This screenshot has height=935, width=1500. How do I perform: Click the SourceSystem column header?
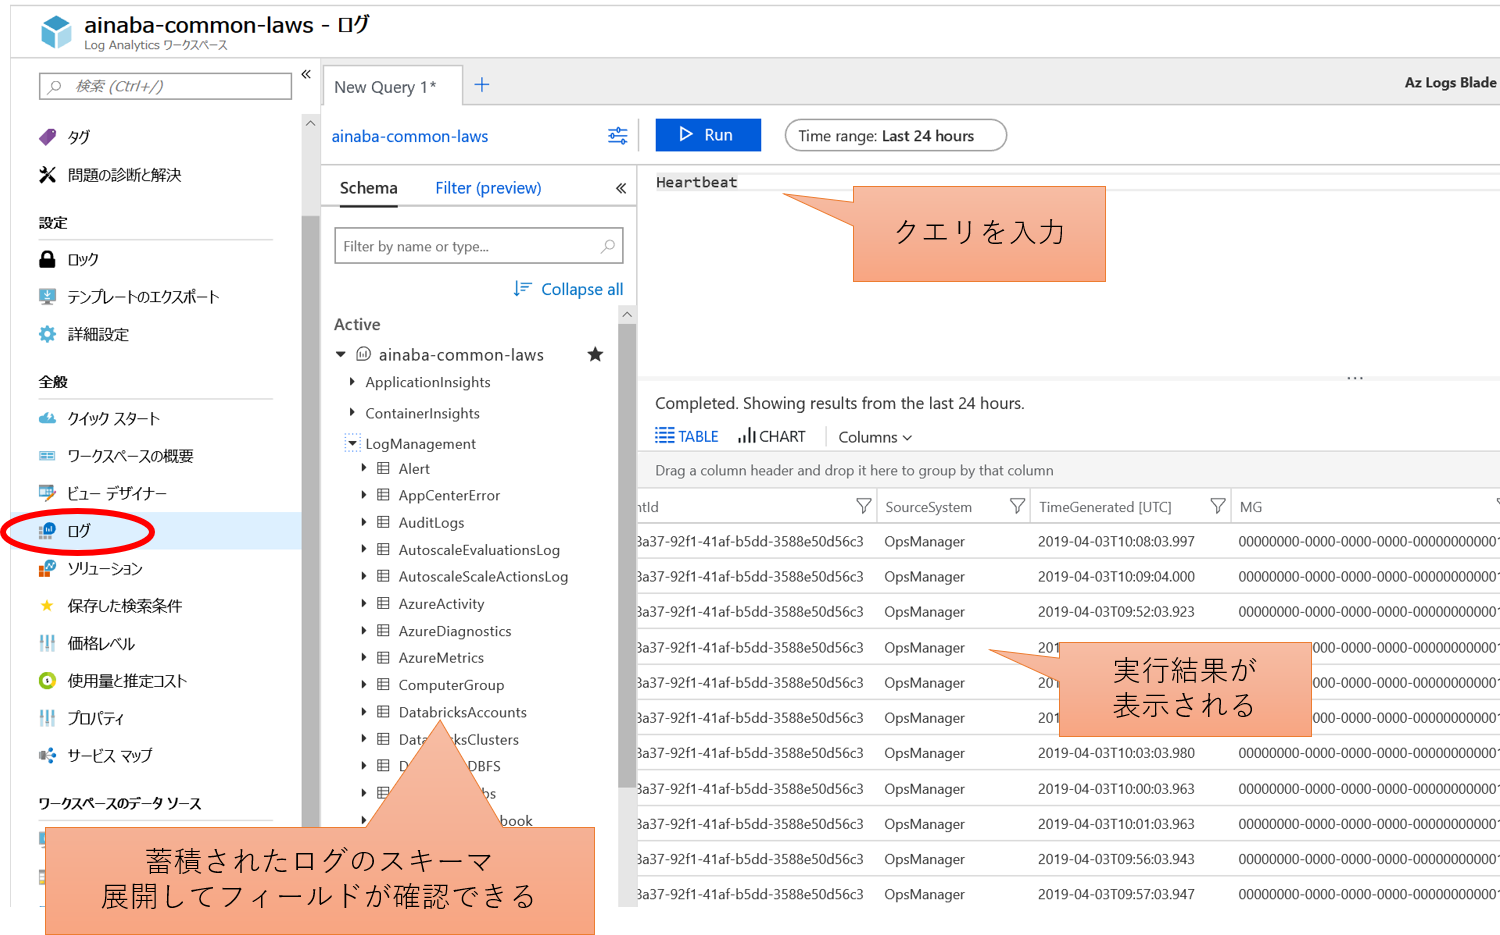click(928, 507)
